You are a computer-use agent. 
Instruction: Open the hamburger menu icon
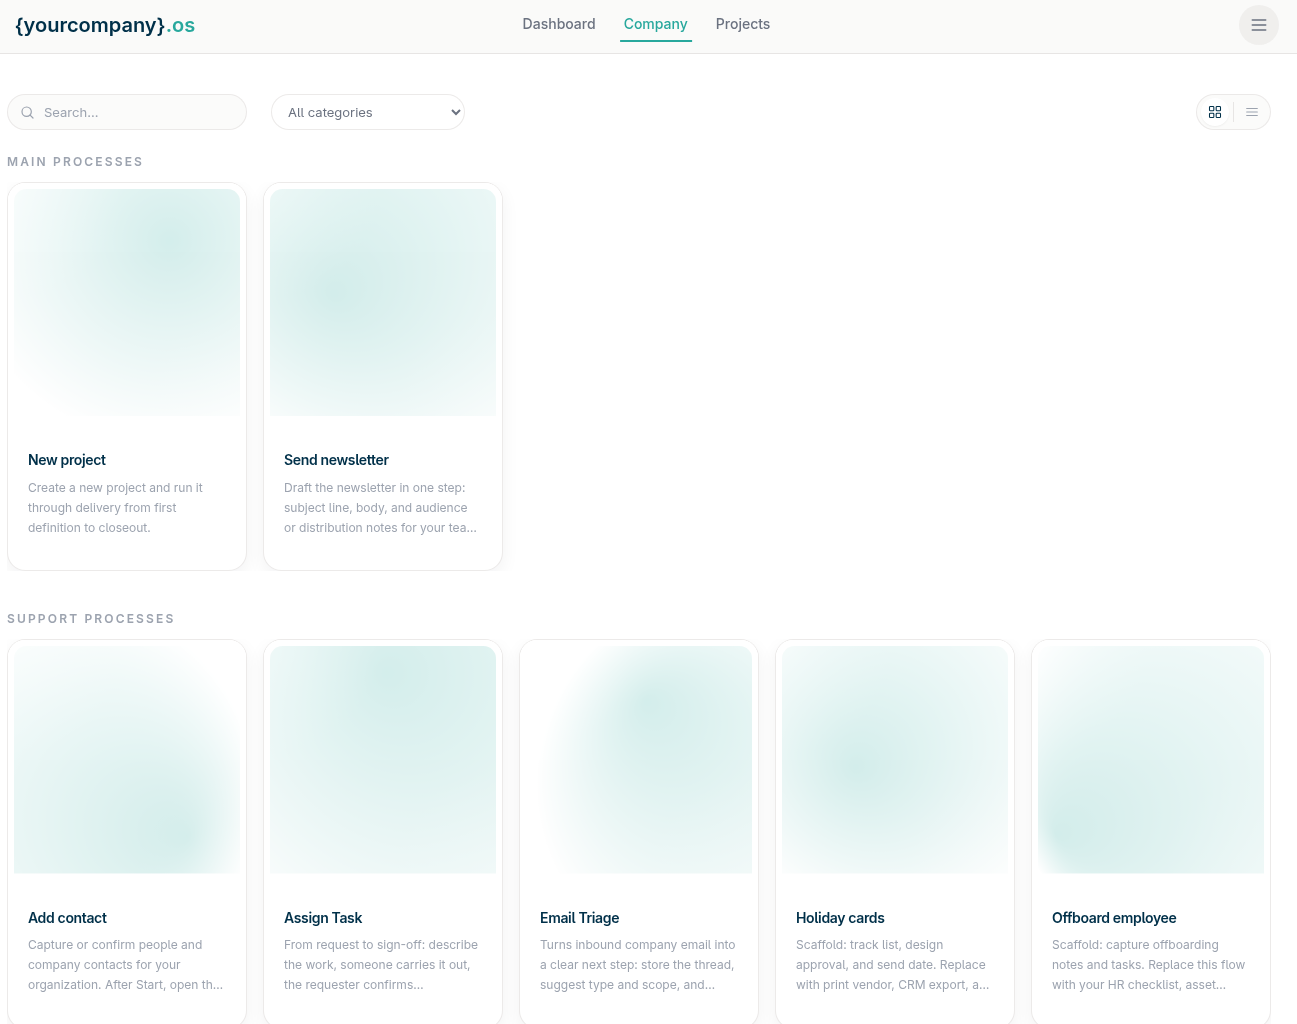1258,25
